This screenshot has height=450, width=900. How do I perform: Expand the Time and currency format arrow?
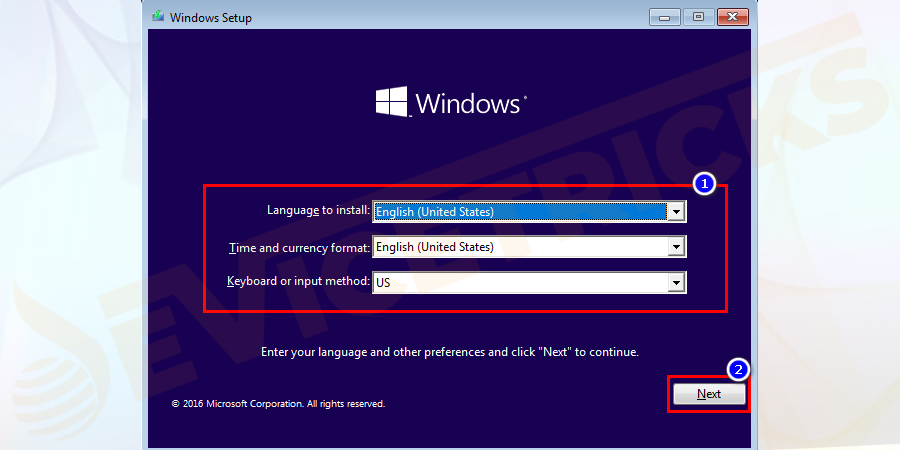pos(677,247)
